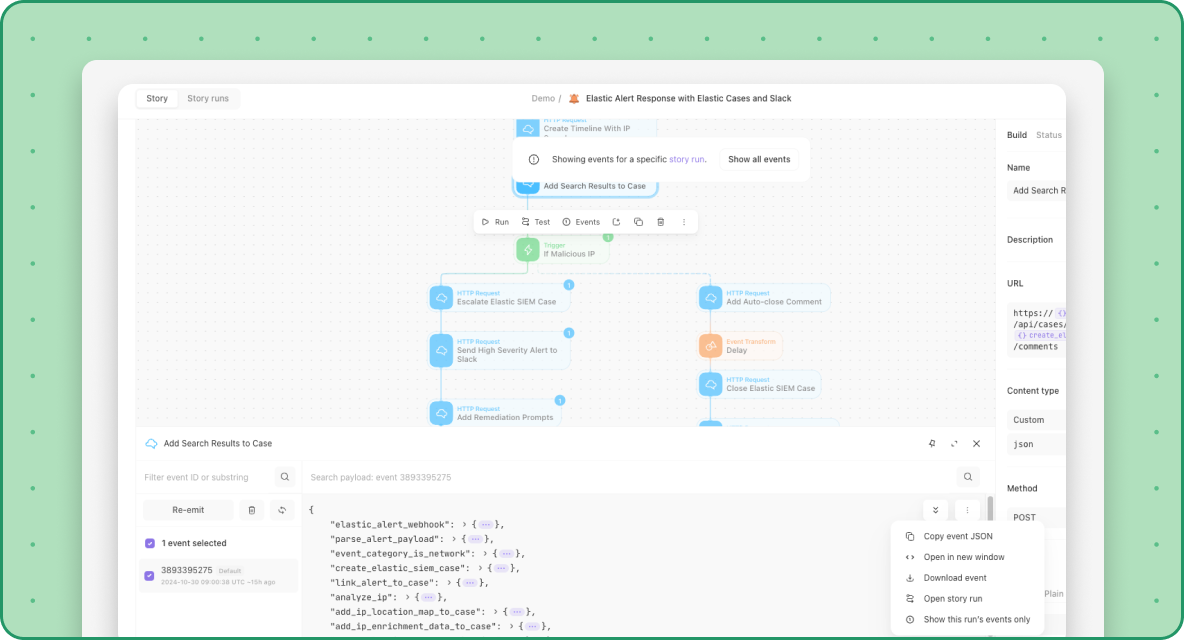Click the event count badge on If Malicious IP

point(608,238)
